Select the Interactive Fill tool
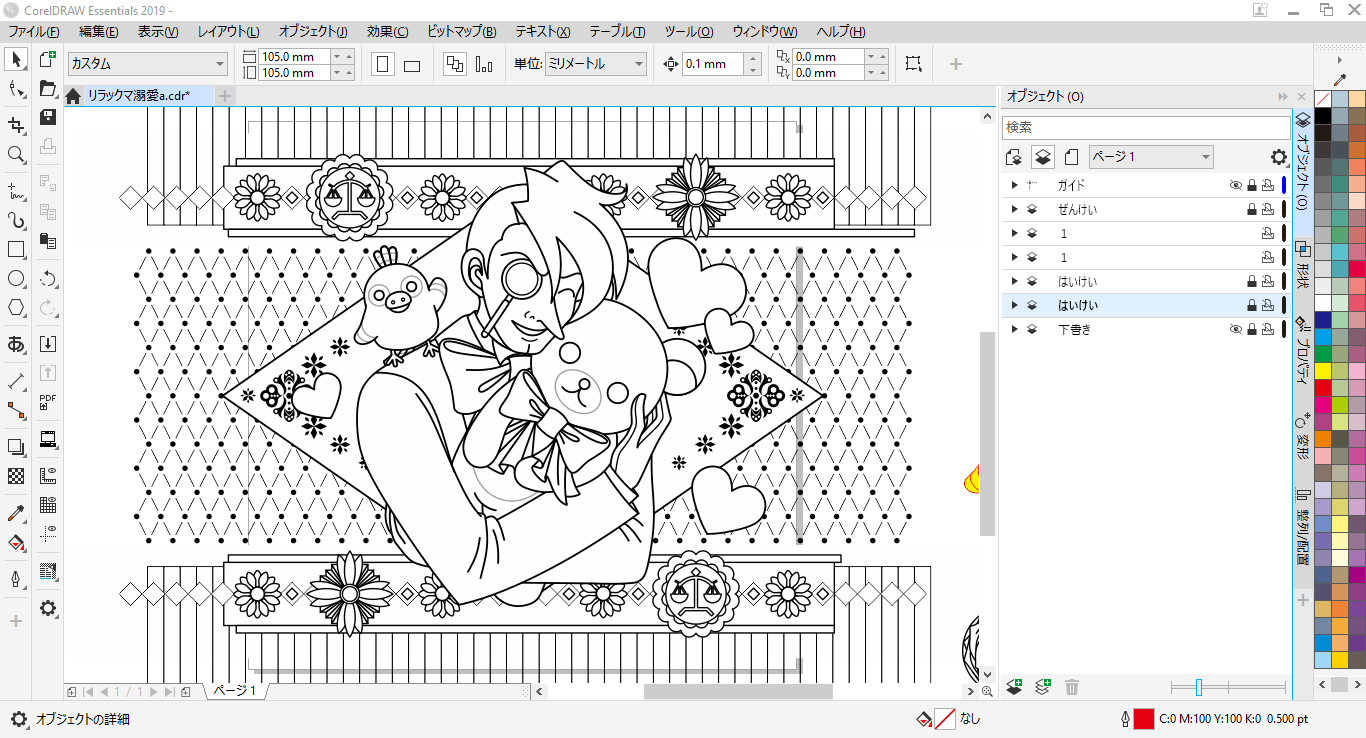Image resolution: width=1366 pixels, height=738 pixels. click(x=16, y=543)
